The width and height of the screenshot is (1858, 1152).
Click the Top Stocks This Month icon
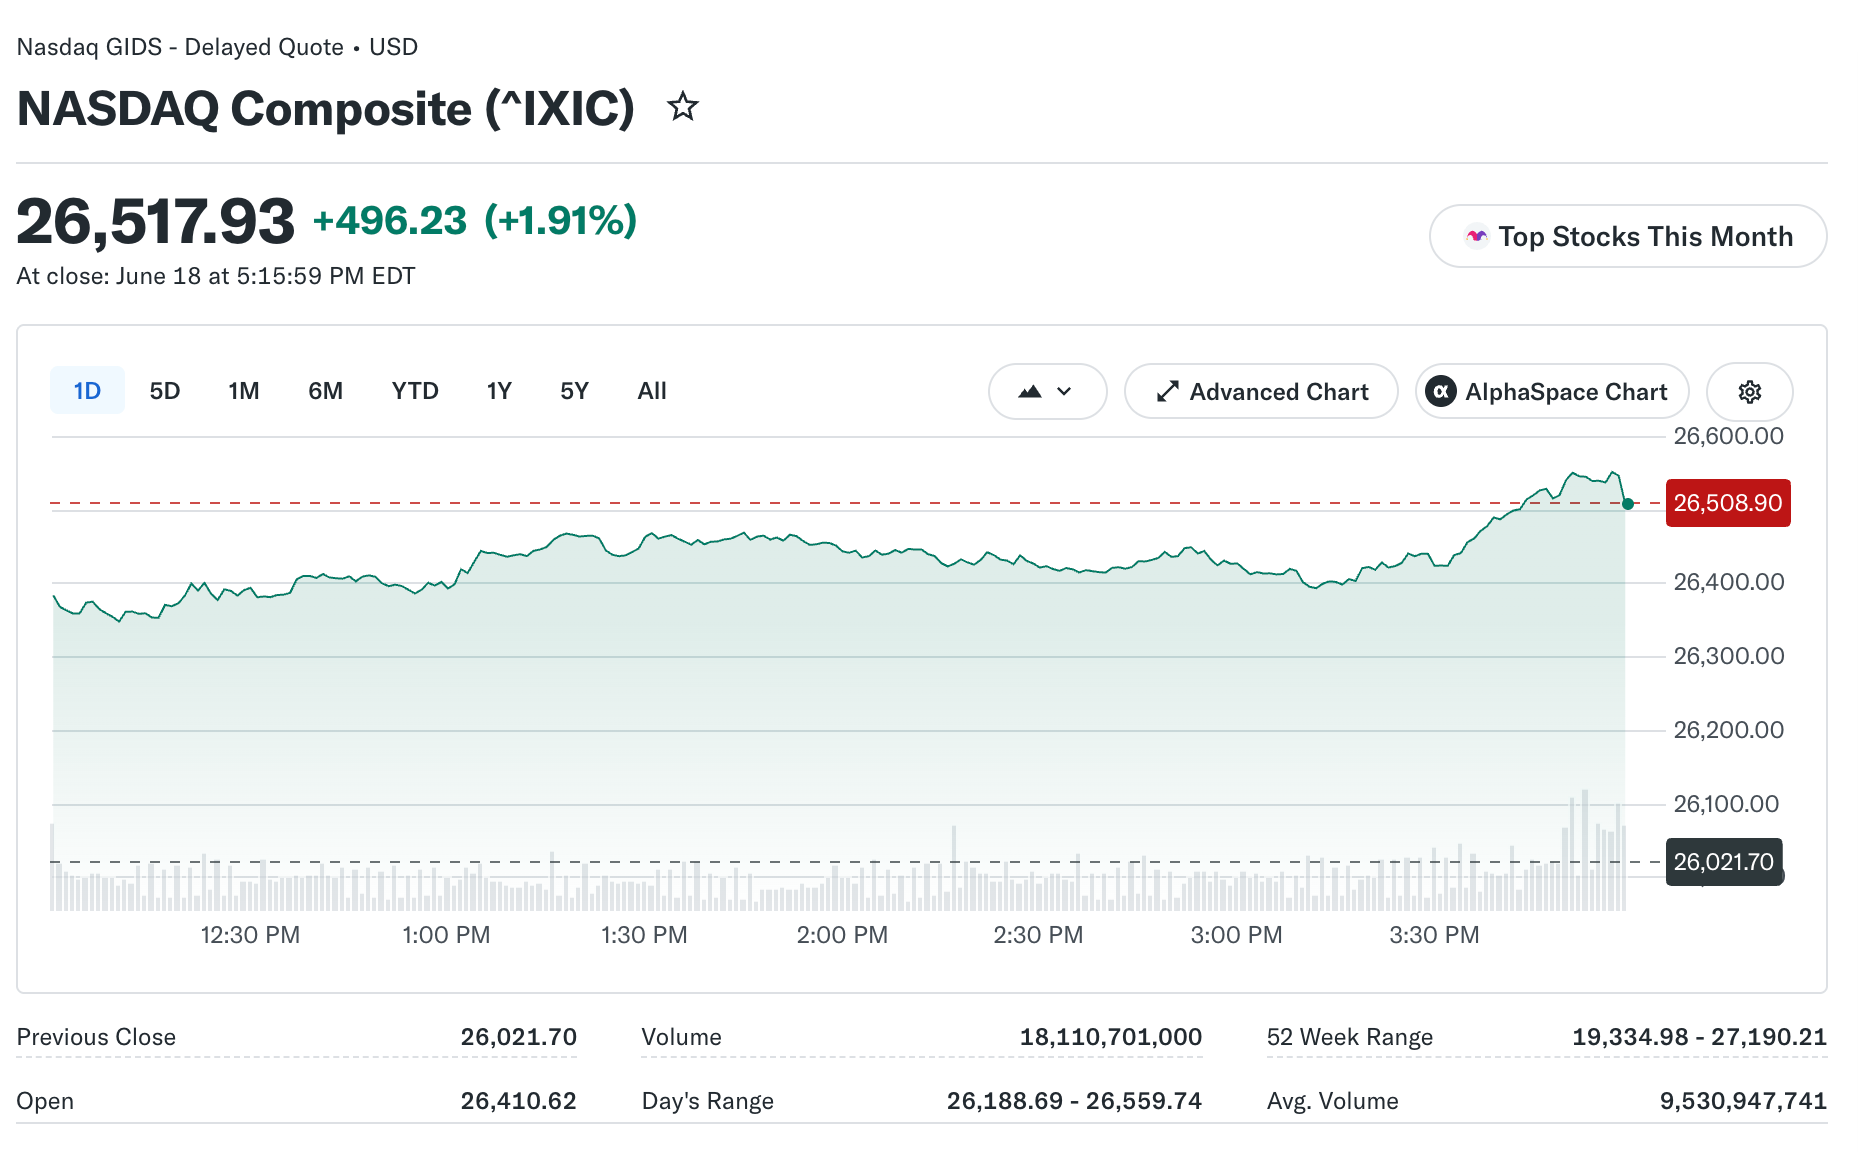[x=1476, y=236]
